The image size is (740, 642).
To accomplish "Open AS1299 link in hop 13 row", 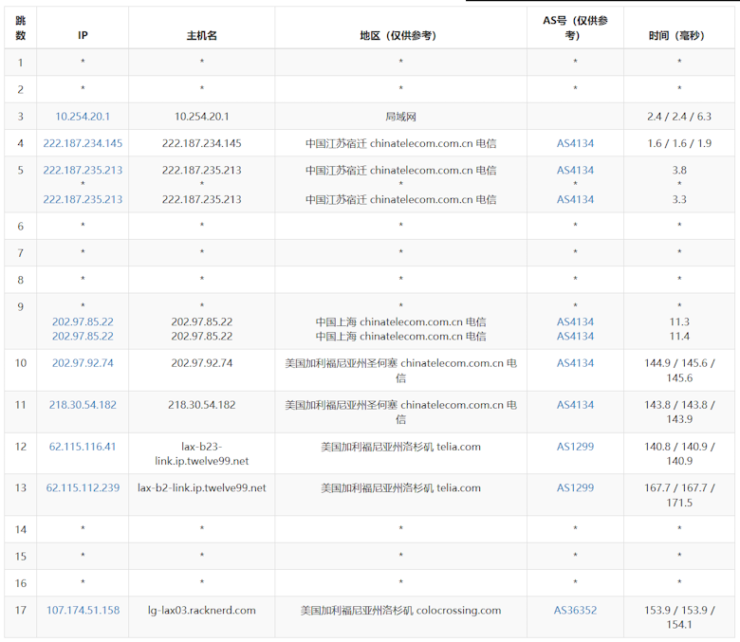I will point(575,488).
